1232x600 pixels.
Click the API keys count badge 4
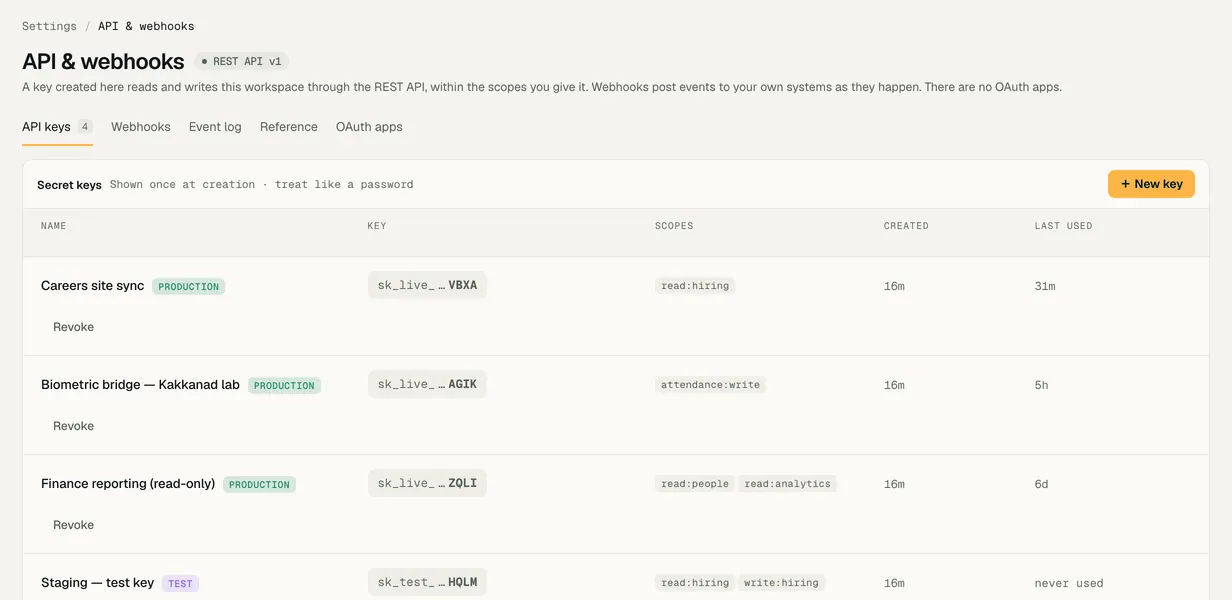[85, 127]
